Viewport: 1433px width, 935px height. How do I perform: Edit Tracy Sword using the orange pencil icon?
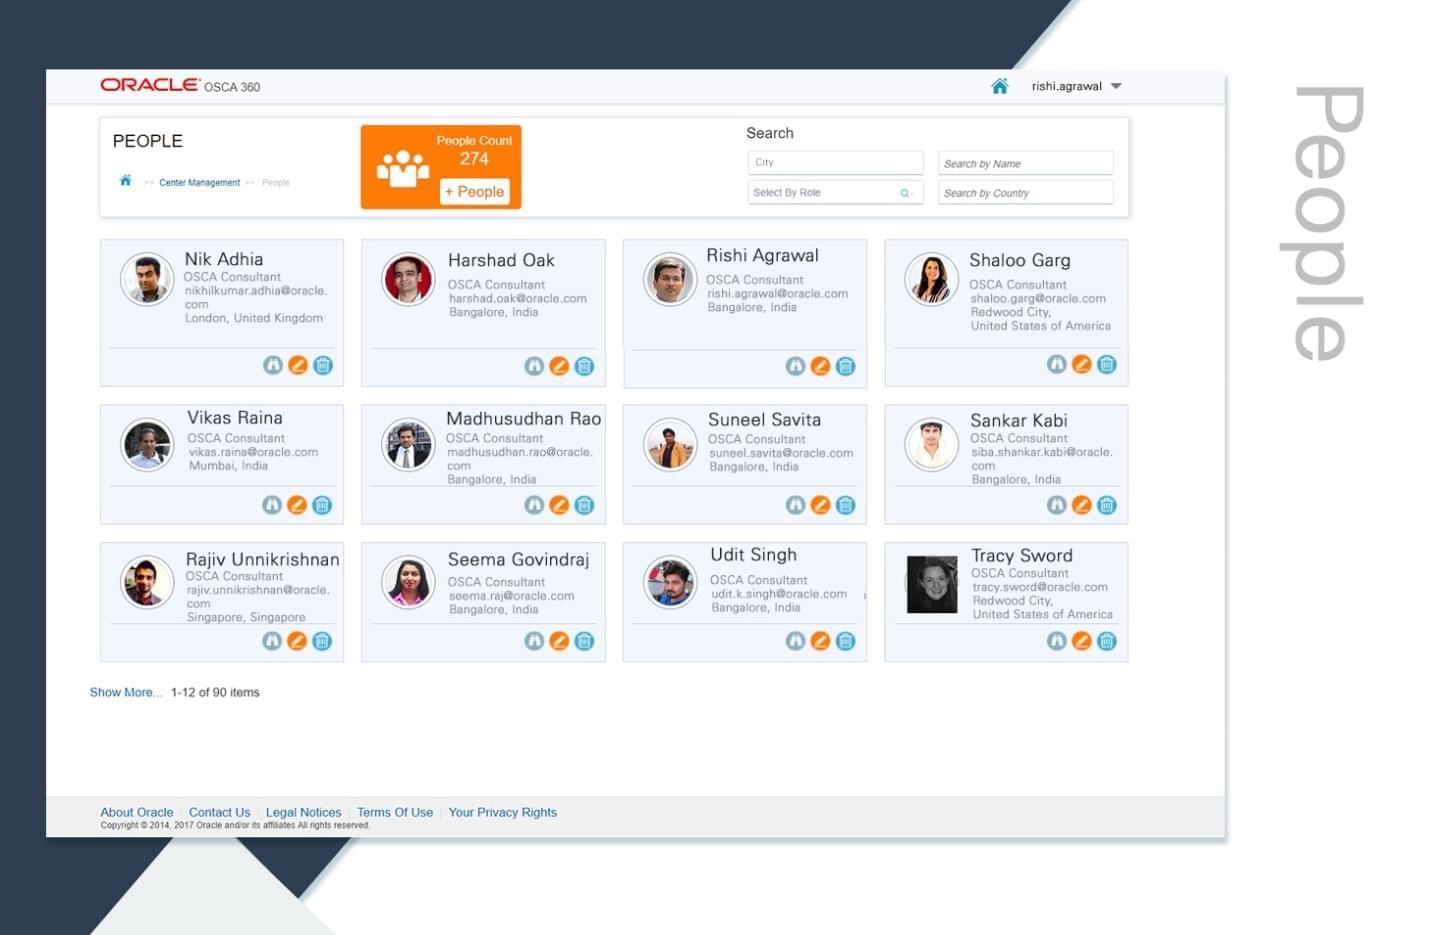click(x=1081, y=641)
